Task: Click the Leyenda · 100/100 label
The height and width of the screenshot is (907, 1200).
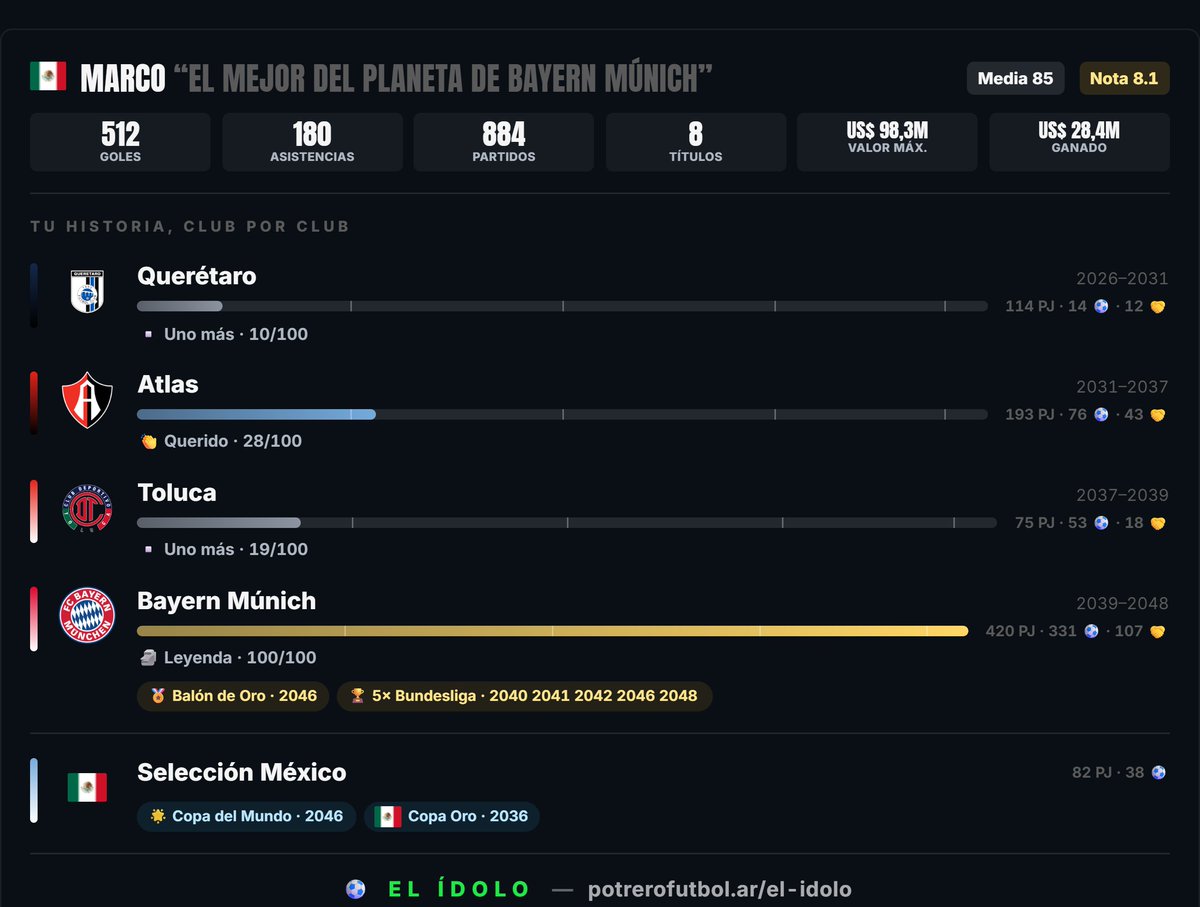Action: 240,657
